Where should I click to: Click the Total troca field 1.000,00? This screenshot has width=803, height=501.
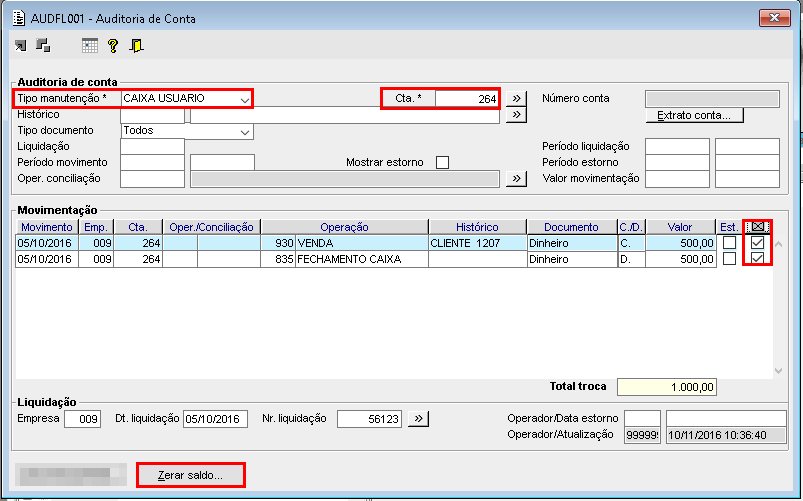click(667, 387)
